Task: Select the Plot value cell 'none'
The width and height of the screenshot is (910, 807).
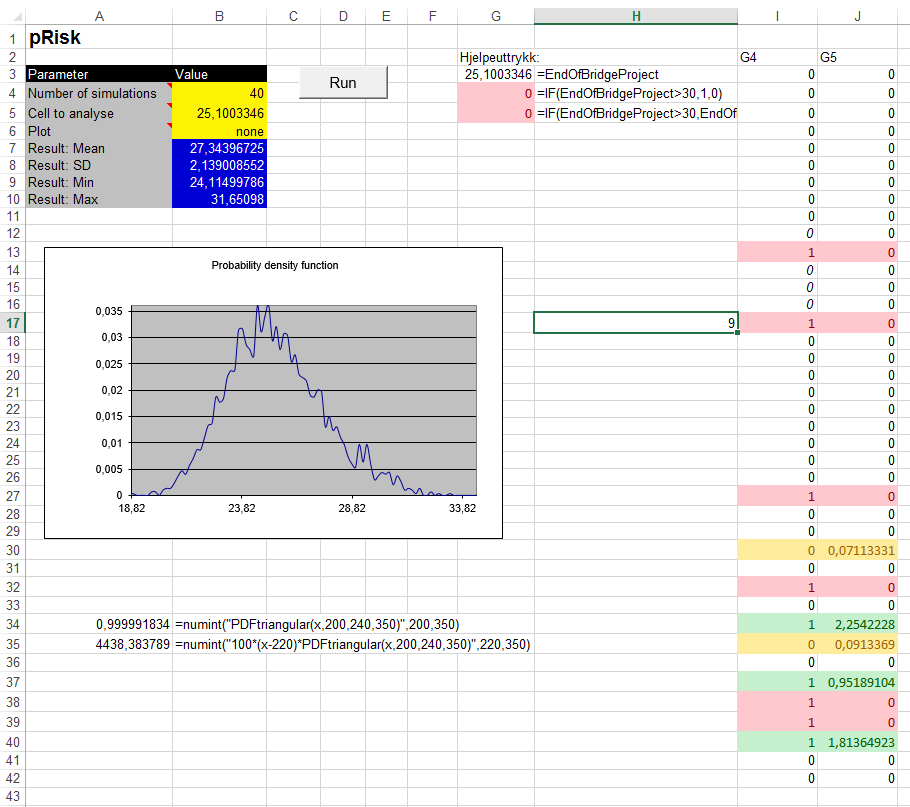Action: 219,132
